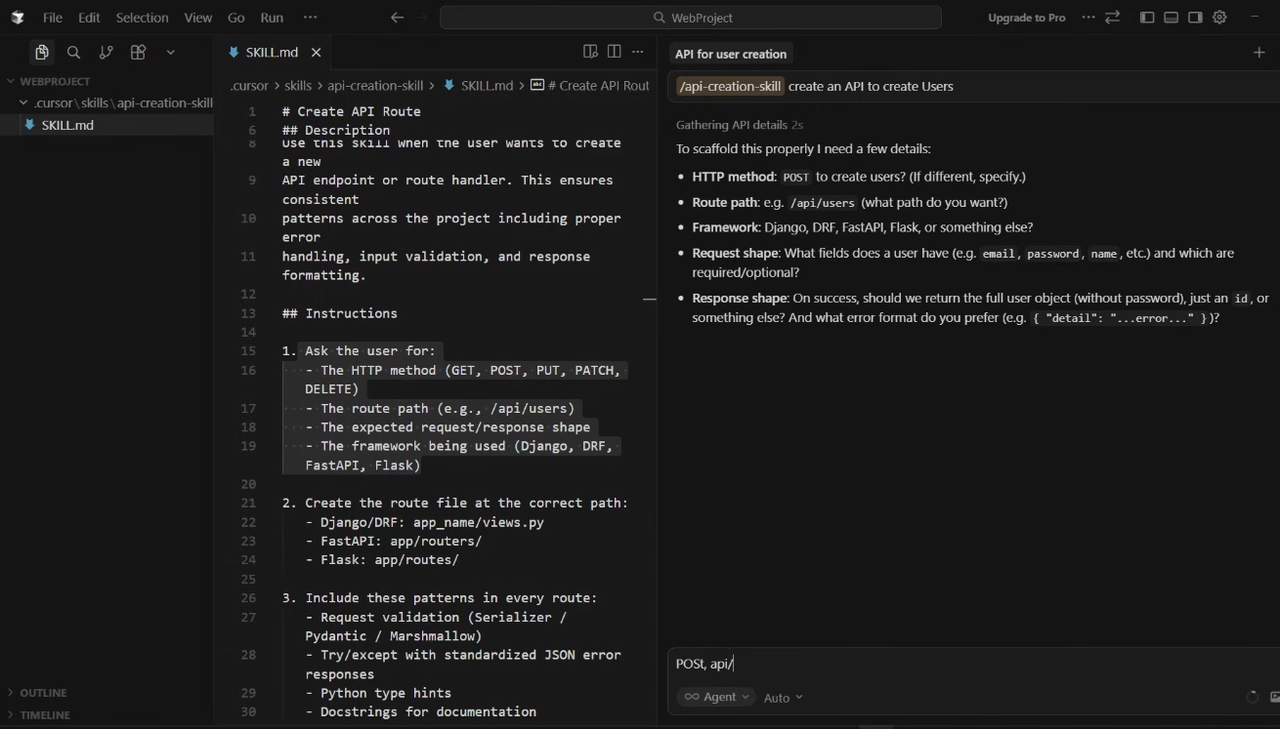This screenshot has height=729, width=1280.
Task: Click the '- The expected request/response shape' line
Action: click(x=448, y=427)
